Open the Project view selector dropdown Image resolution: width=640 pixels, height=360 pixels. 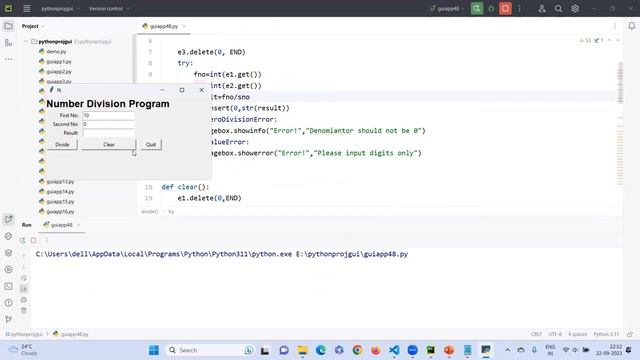point(33,26)
